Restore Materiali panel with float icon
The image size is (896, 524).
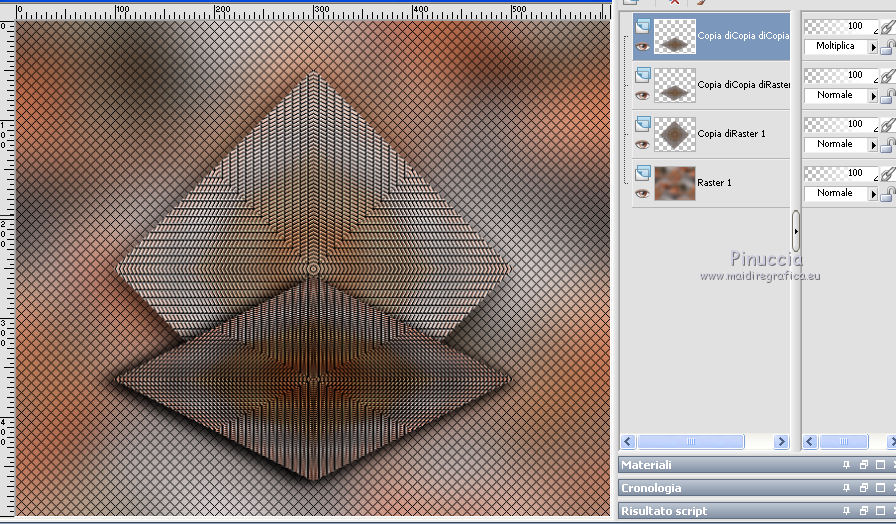[x=863, y=465]
